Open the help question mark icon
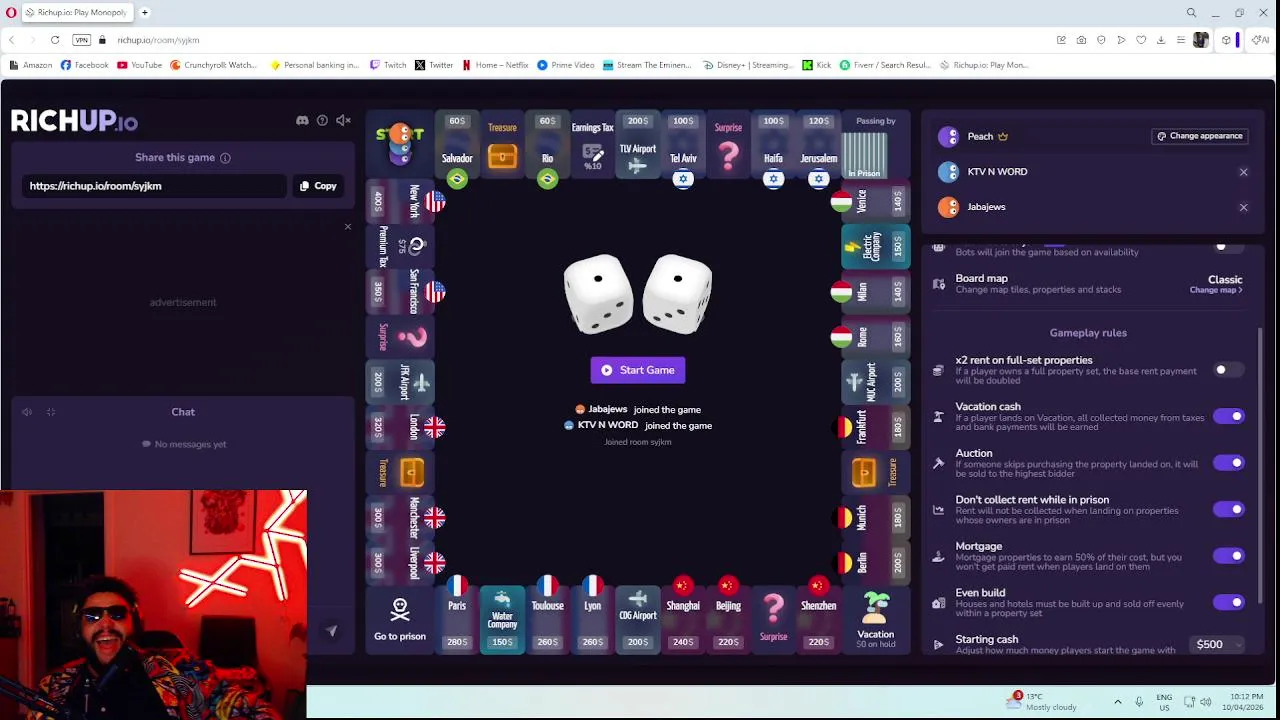This screenshot has width=1280, height=720. [322, 121]
